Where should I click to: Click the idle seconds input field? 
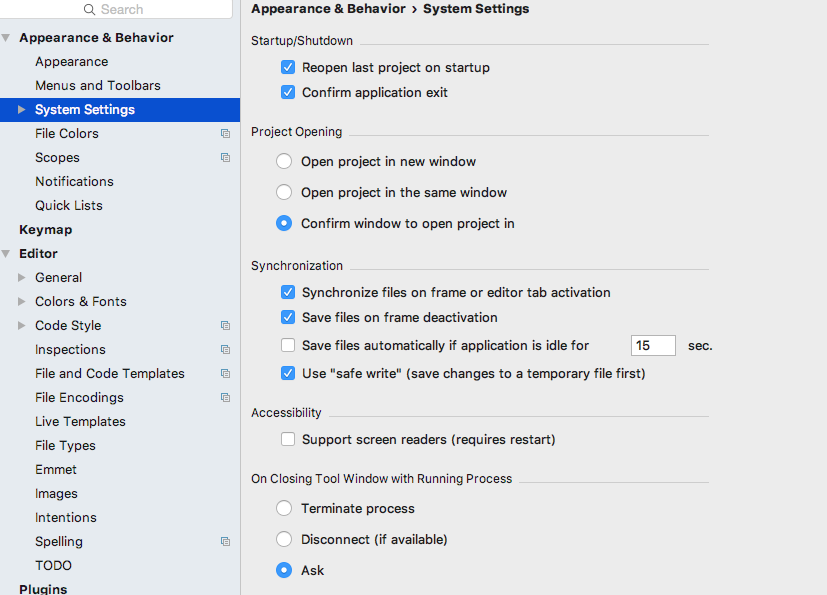pos(653,345)
